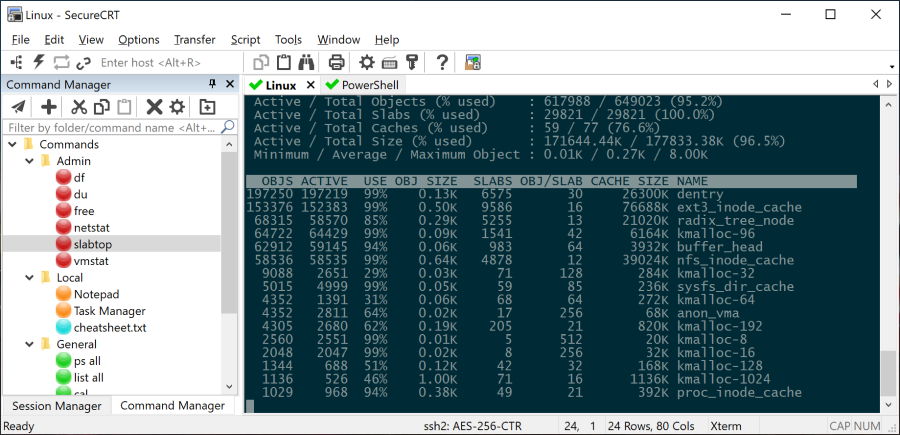Open the Transfer menu
The height and width of the screenshot is (435, 900).
[194, 39]
